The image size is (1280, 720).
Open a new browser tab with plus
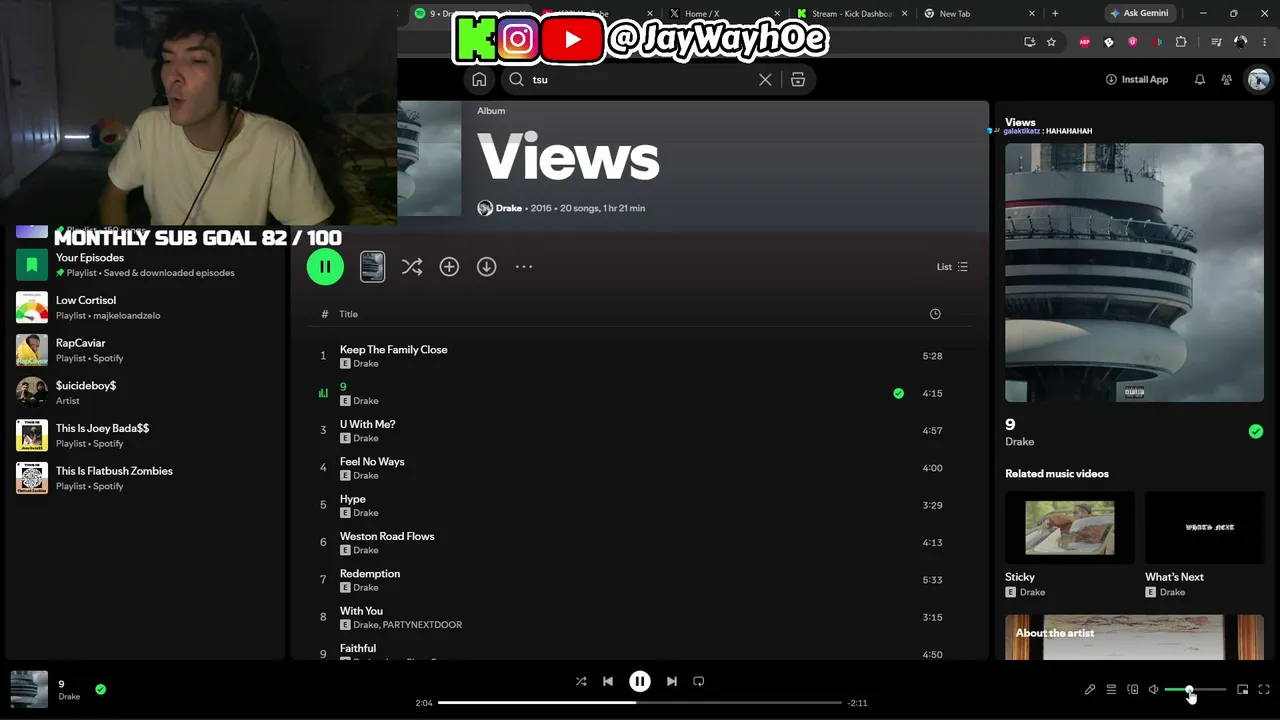(x=1055, y=14)
